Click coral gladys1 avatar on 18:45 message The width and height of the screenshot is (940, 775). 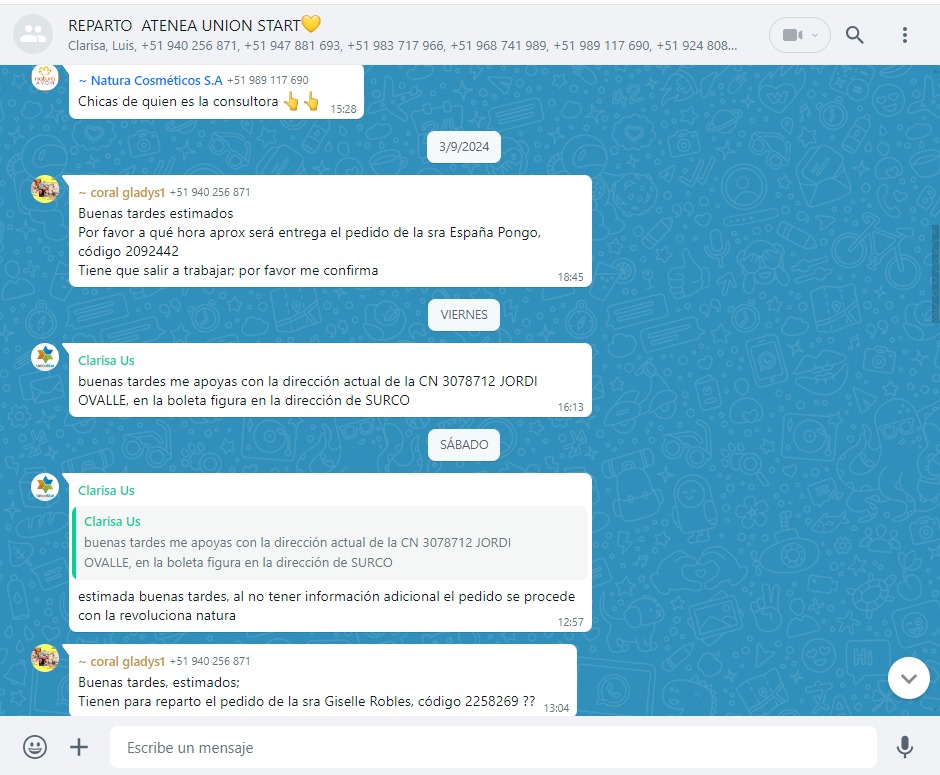pyautogui.click(x=45, y=189)
